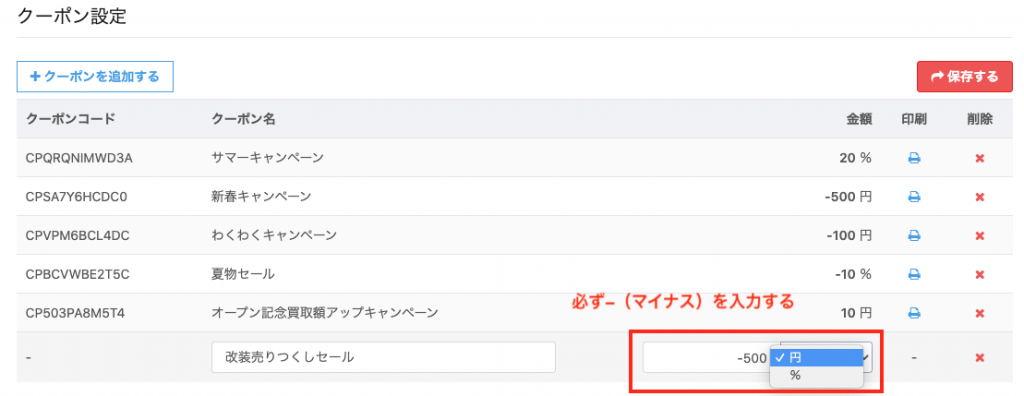
Task: Print the 新春キャンペーン coupon
Action: [914, 197]
